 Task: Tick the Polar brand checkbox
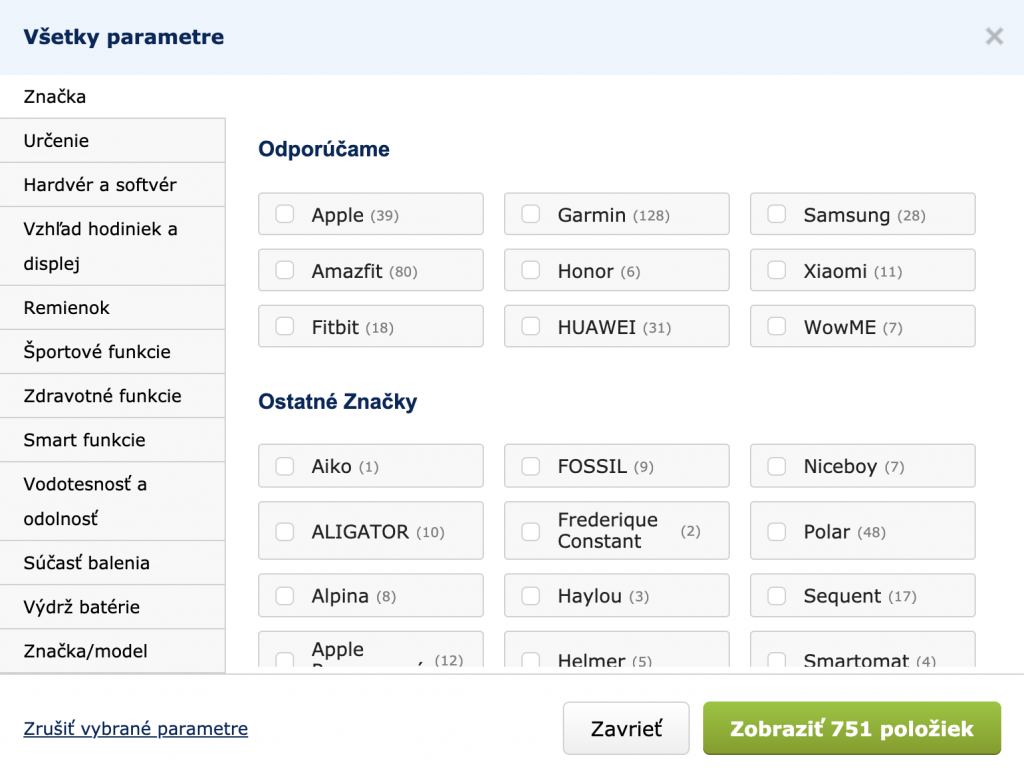pos(777,531)
